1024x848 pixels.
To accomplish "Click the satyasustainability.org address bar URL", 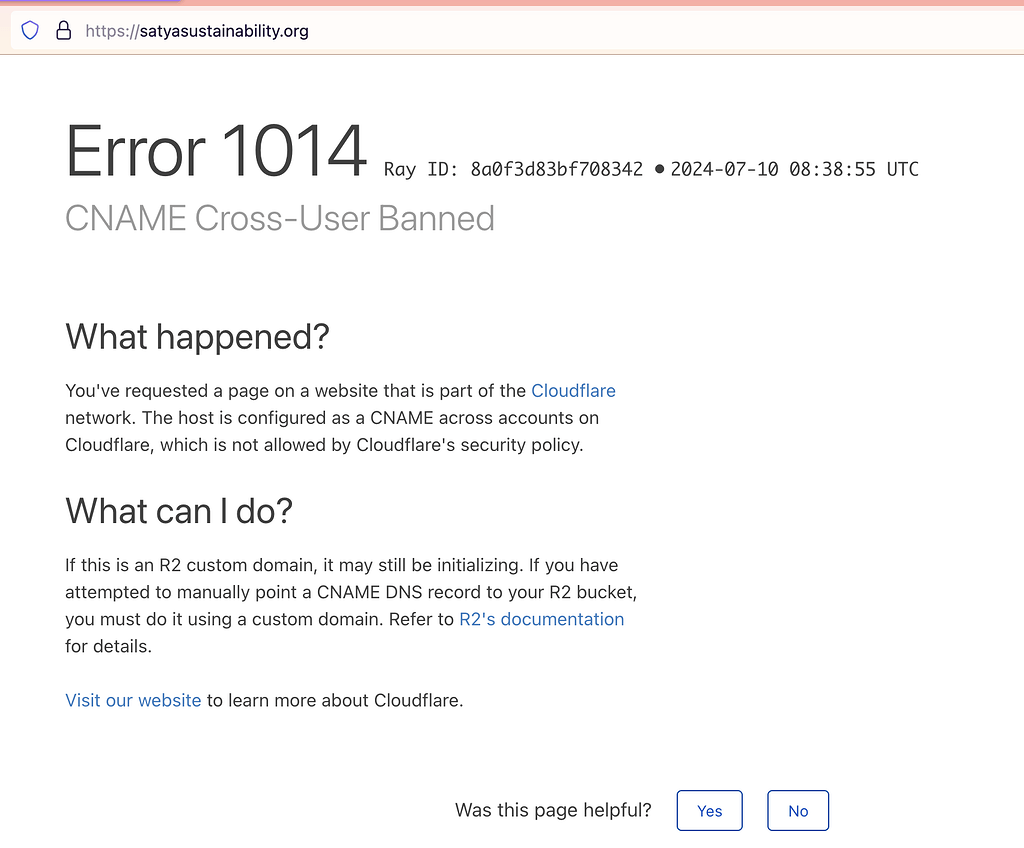I will point(197,31).
